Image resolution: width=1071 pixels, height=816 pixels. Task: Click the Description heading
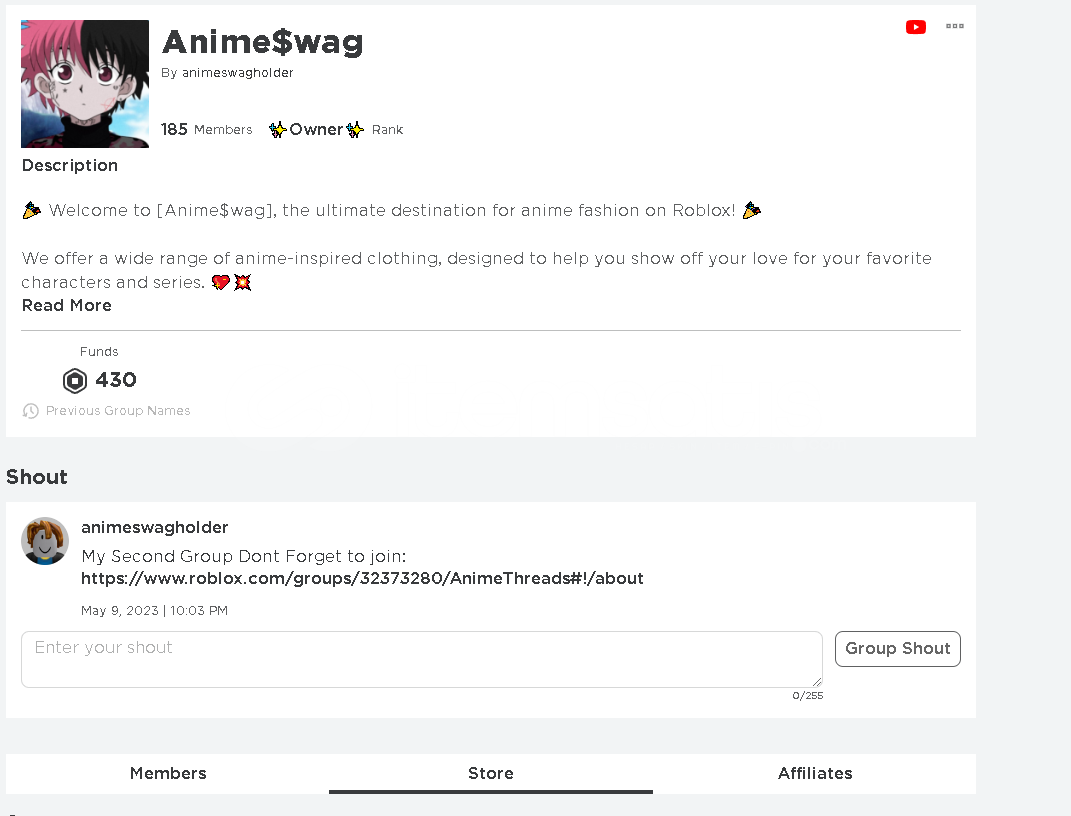coord(70,165)
